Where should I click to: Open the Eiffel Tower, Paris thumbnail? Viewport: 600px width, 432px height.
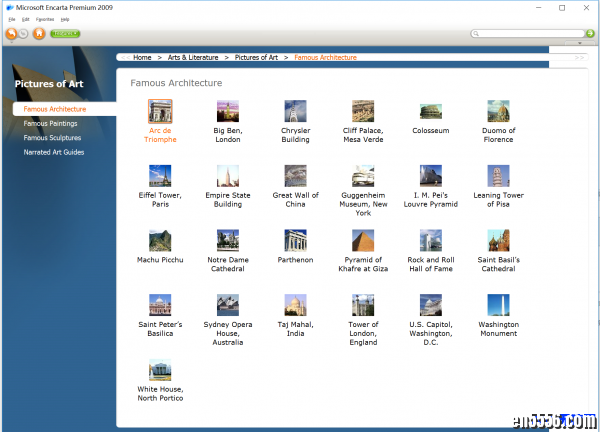coord(160,176)
